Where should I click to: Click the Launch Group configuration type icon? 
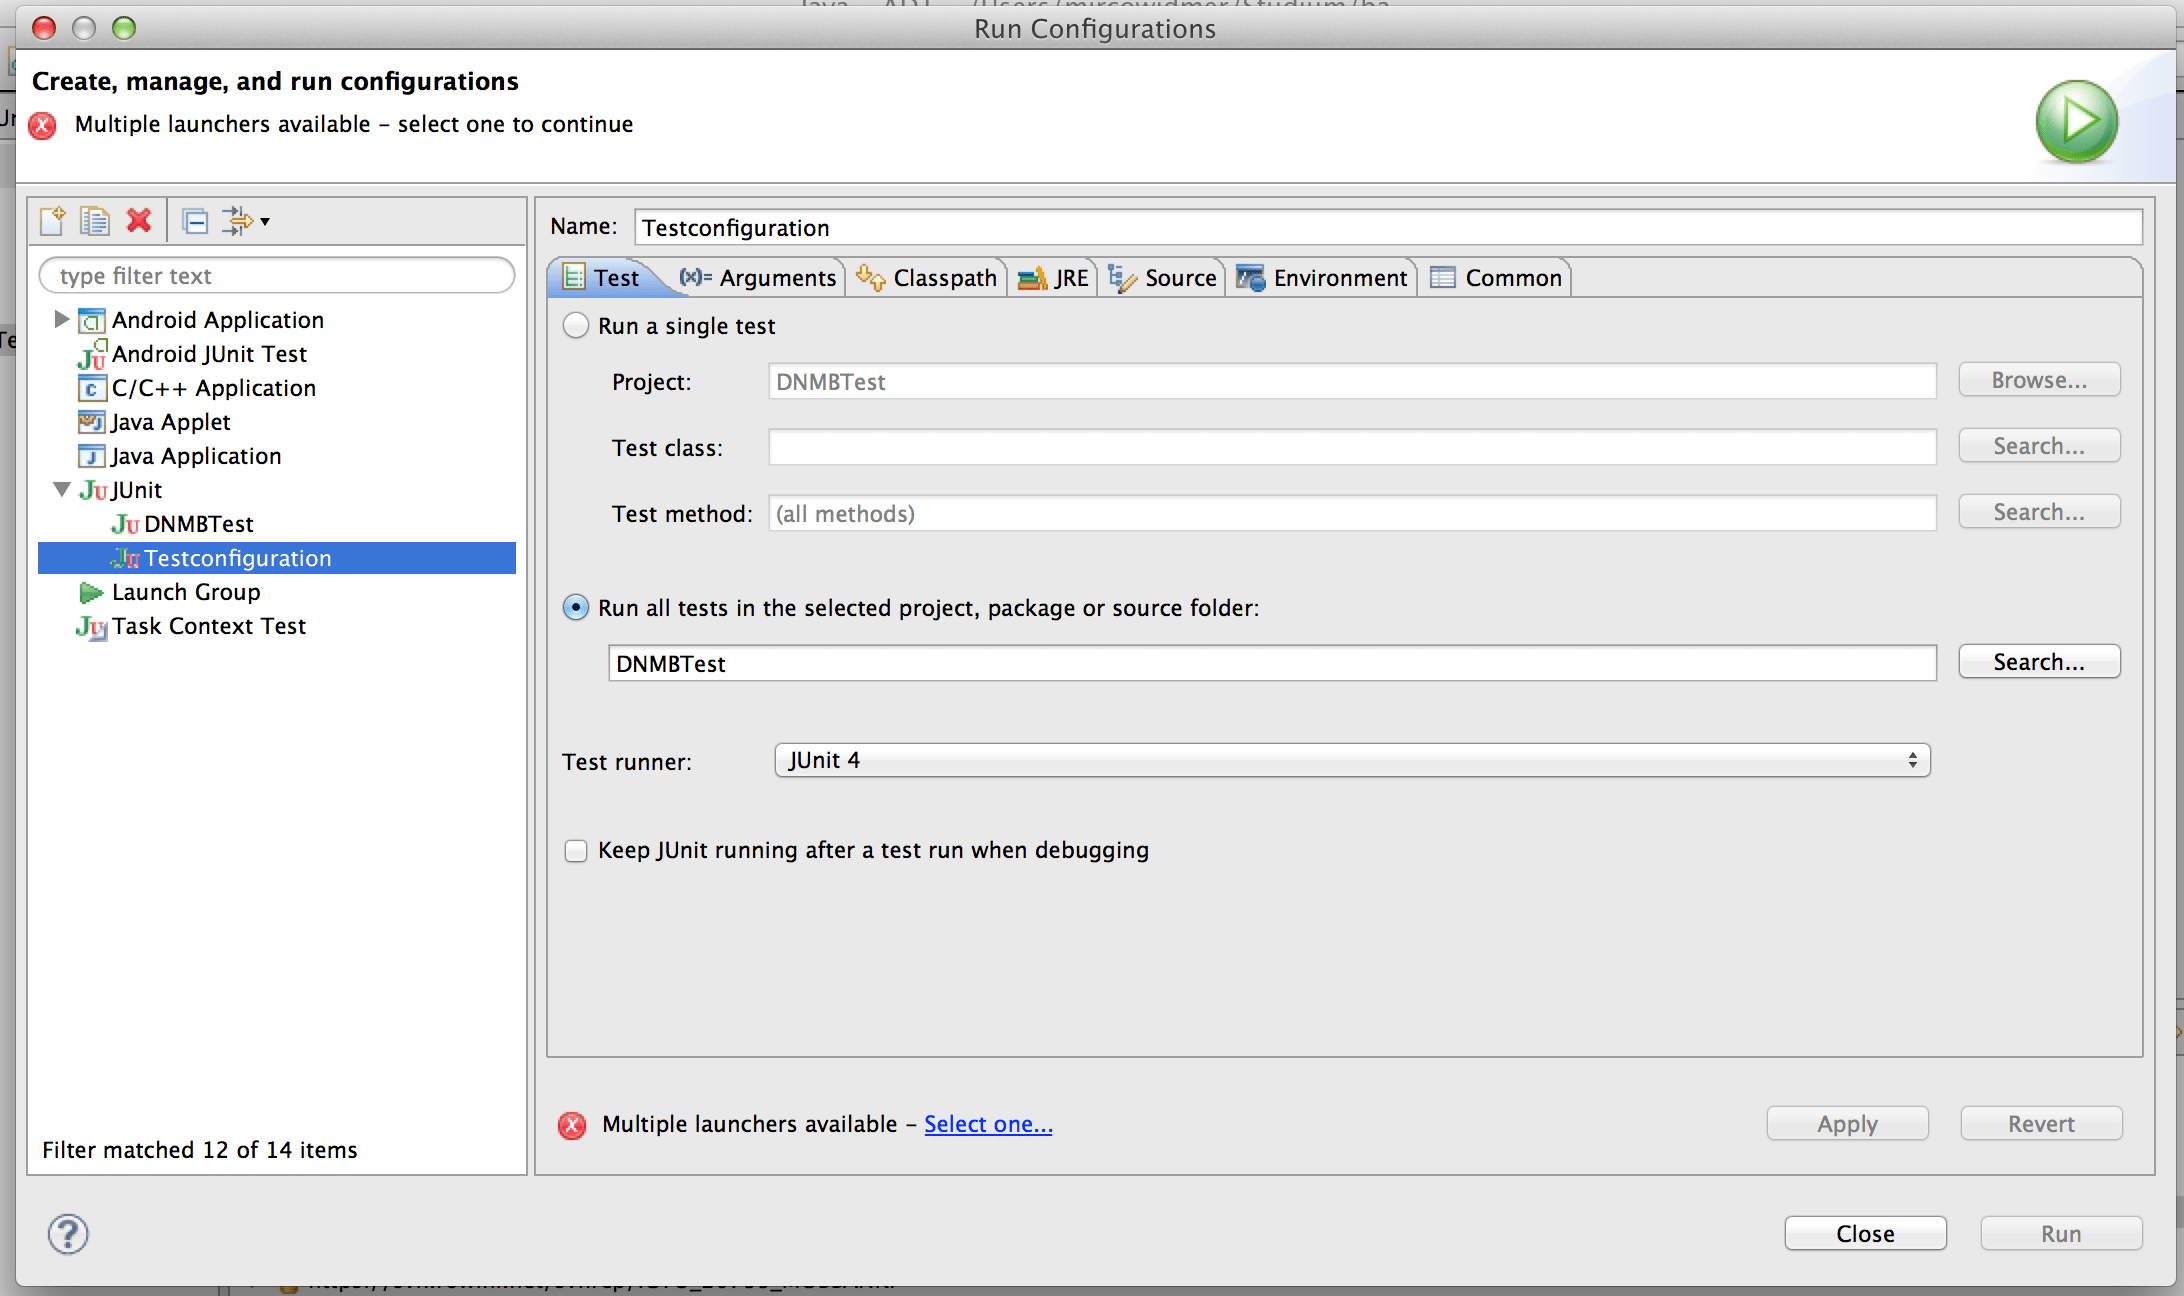91,592
